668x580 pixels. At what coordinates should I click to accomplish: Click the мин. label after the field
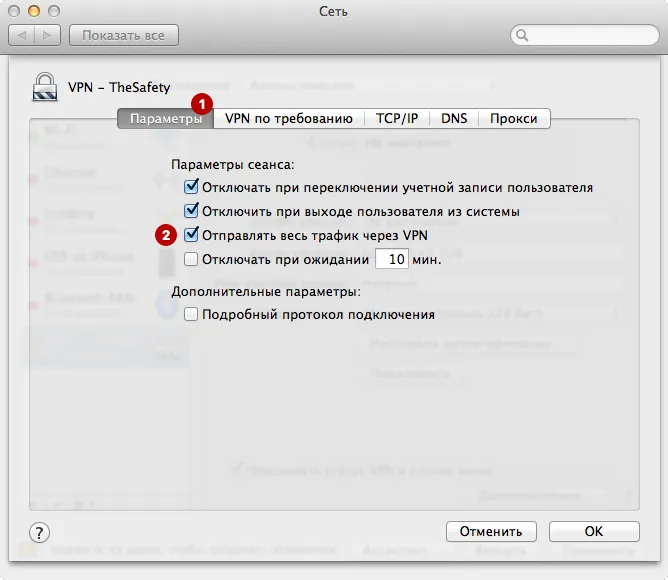point(427,260)
